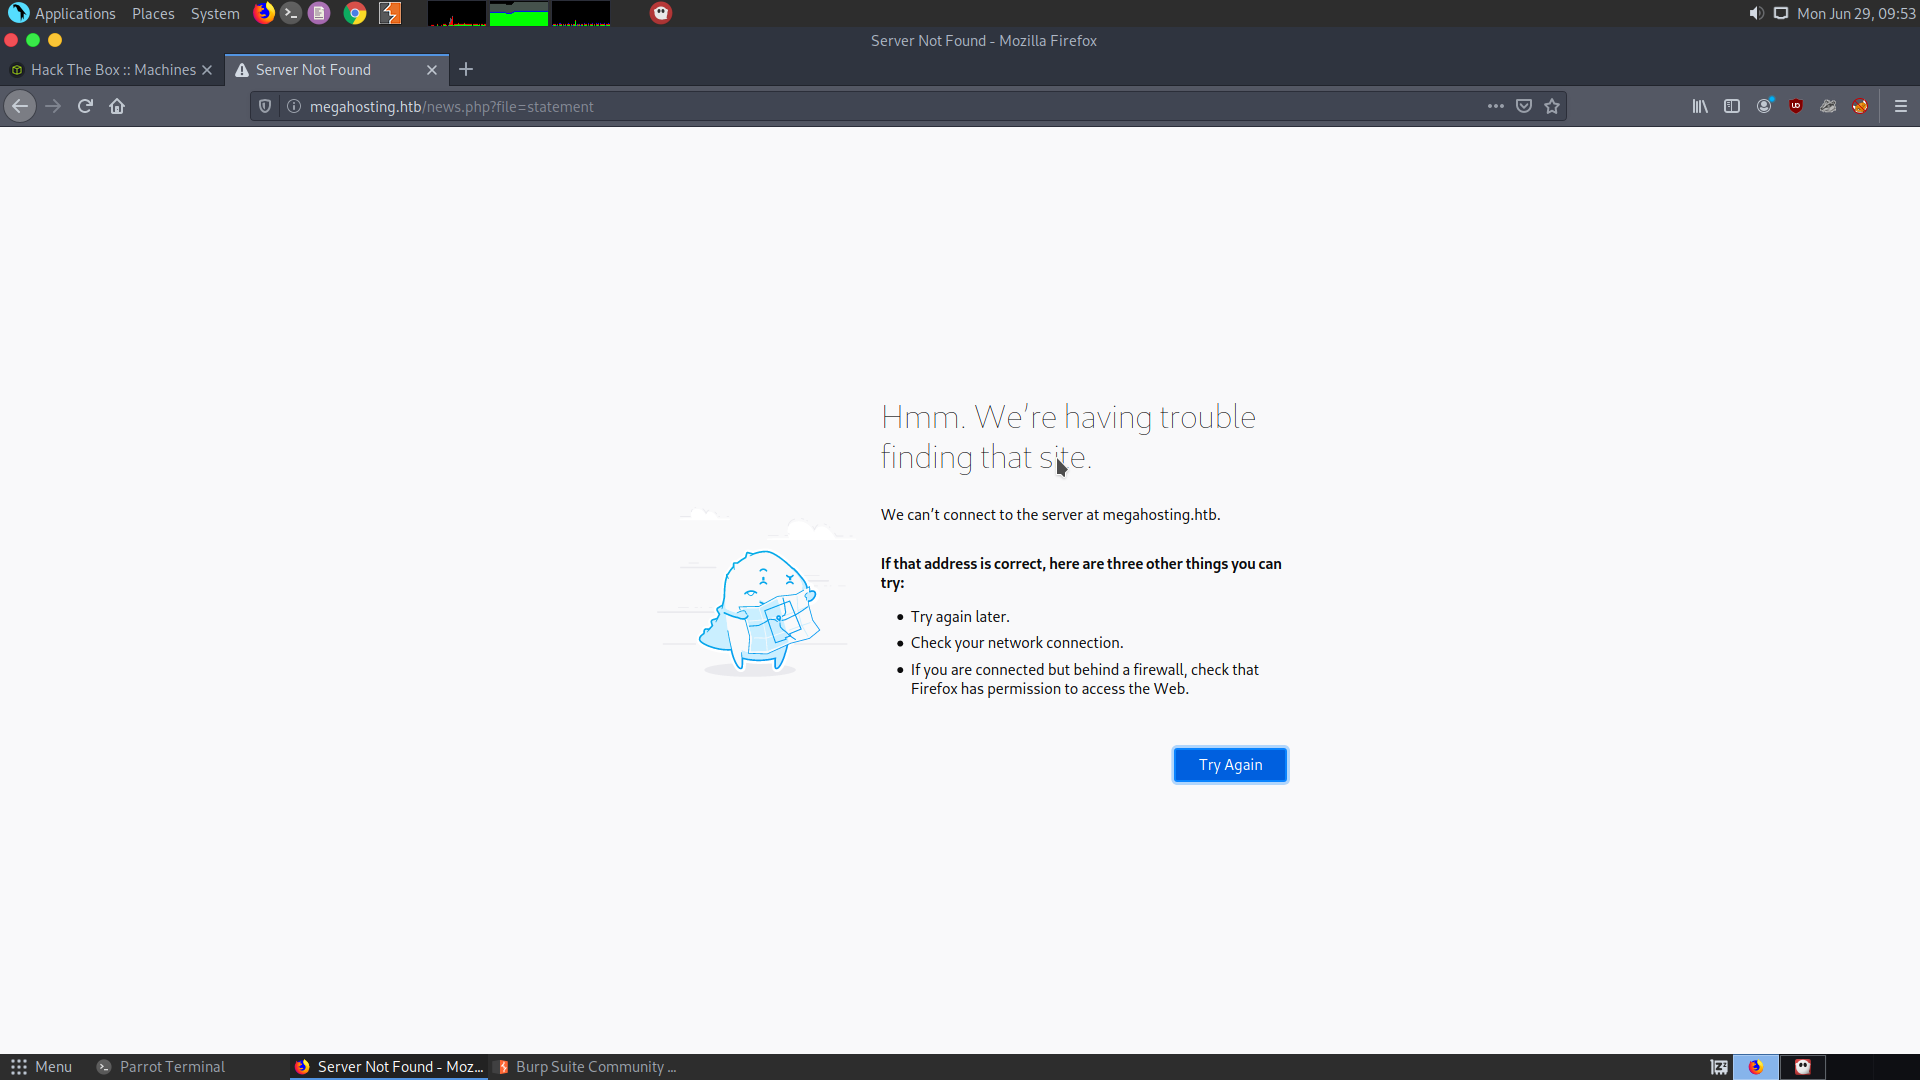Click the URL address bar
Screen dimensions: 1920x1080
880,106
